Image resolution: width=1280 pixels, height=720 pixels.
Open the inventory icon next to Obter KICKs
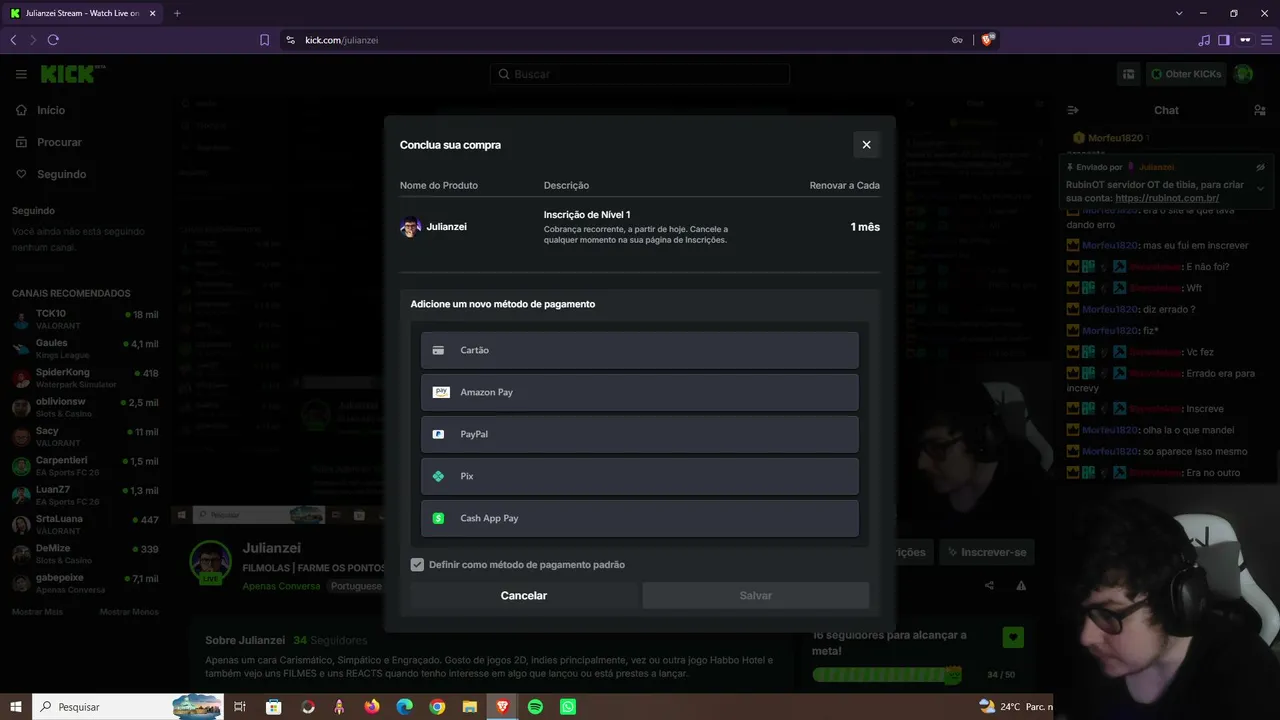pos(1128,74)
